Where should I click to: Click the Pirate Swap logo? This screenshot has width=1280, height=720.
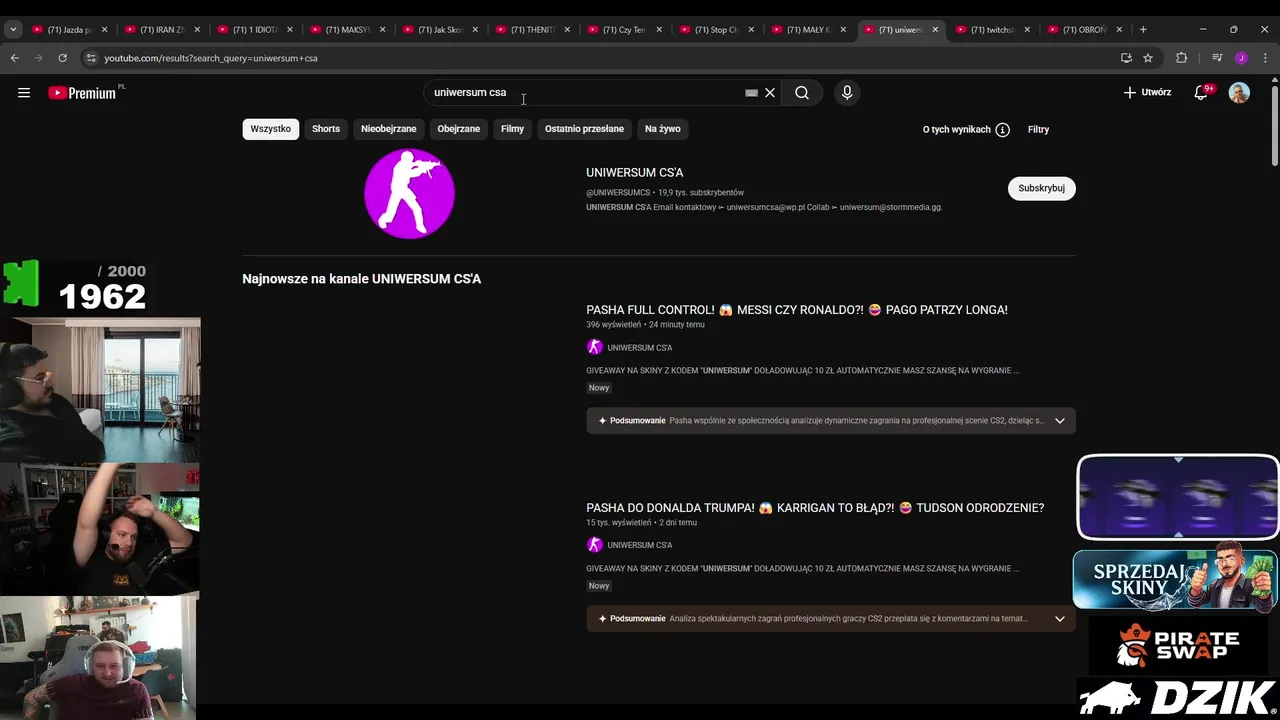tap(1178, 645)
